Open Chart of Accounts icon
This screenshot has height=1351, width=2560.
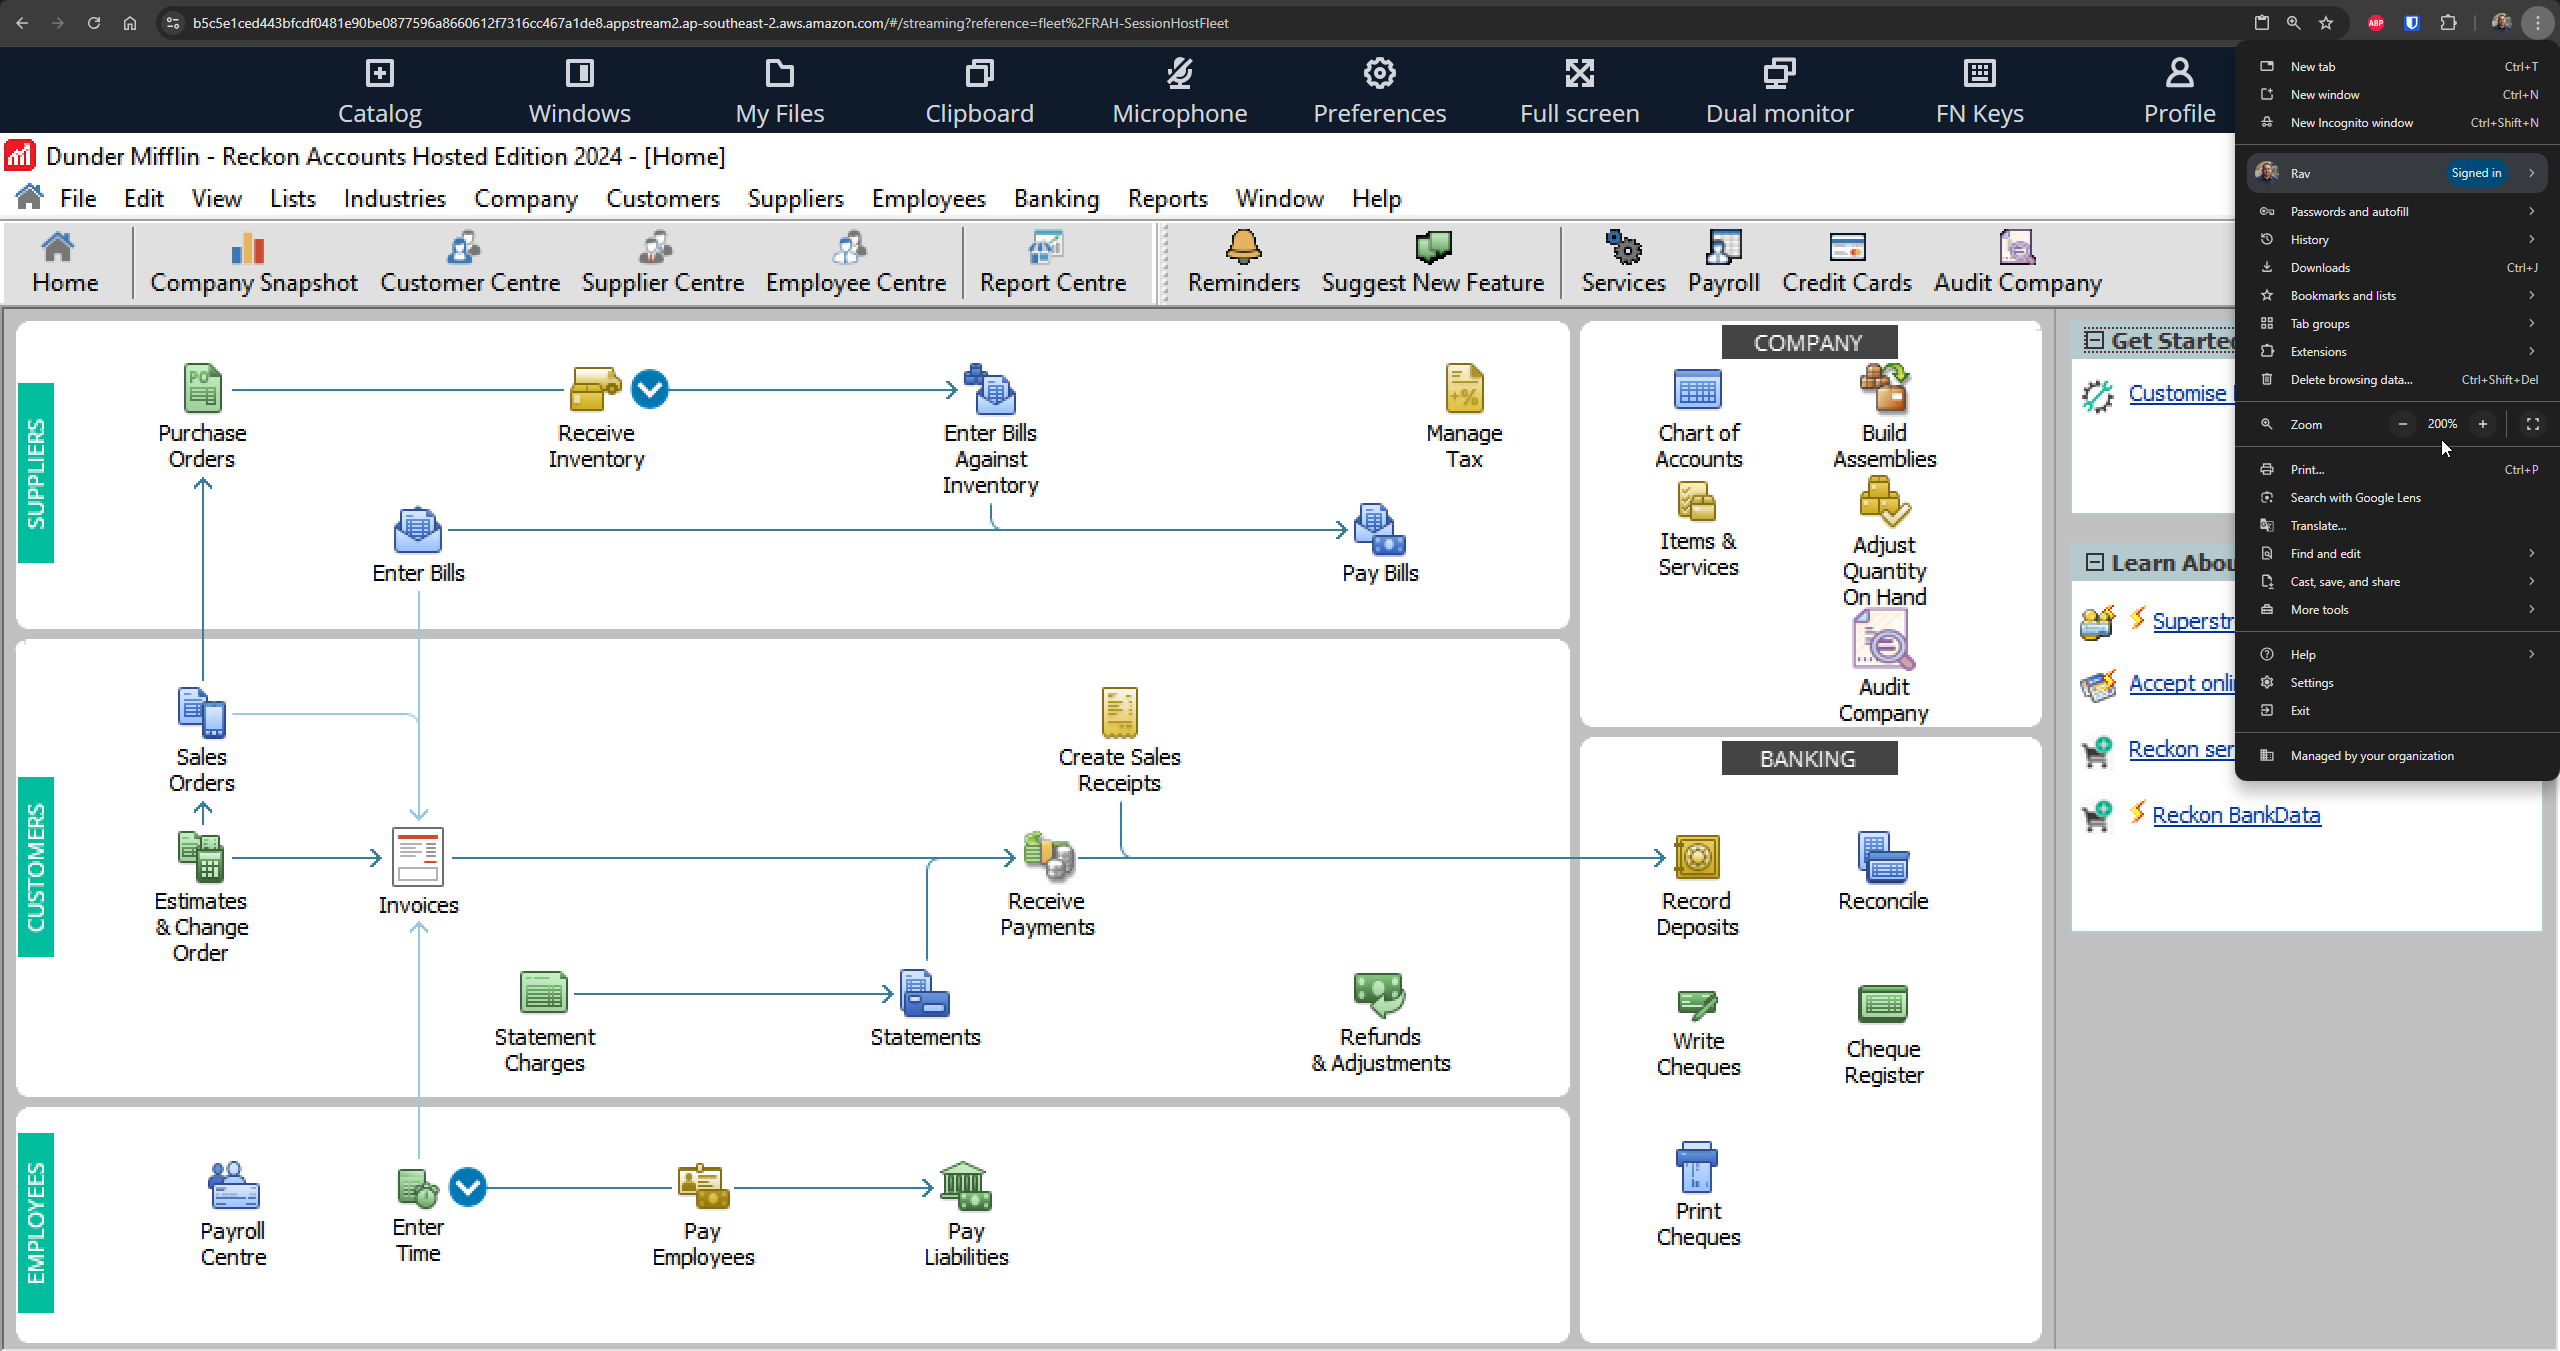[x=1697, y=389]
